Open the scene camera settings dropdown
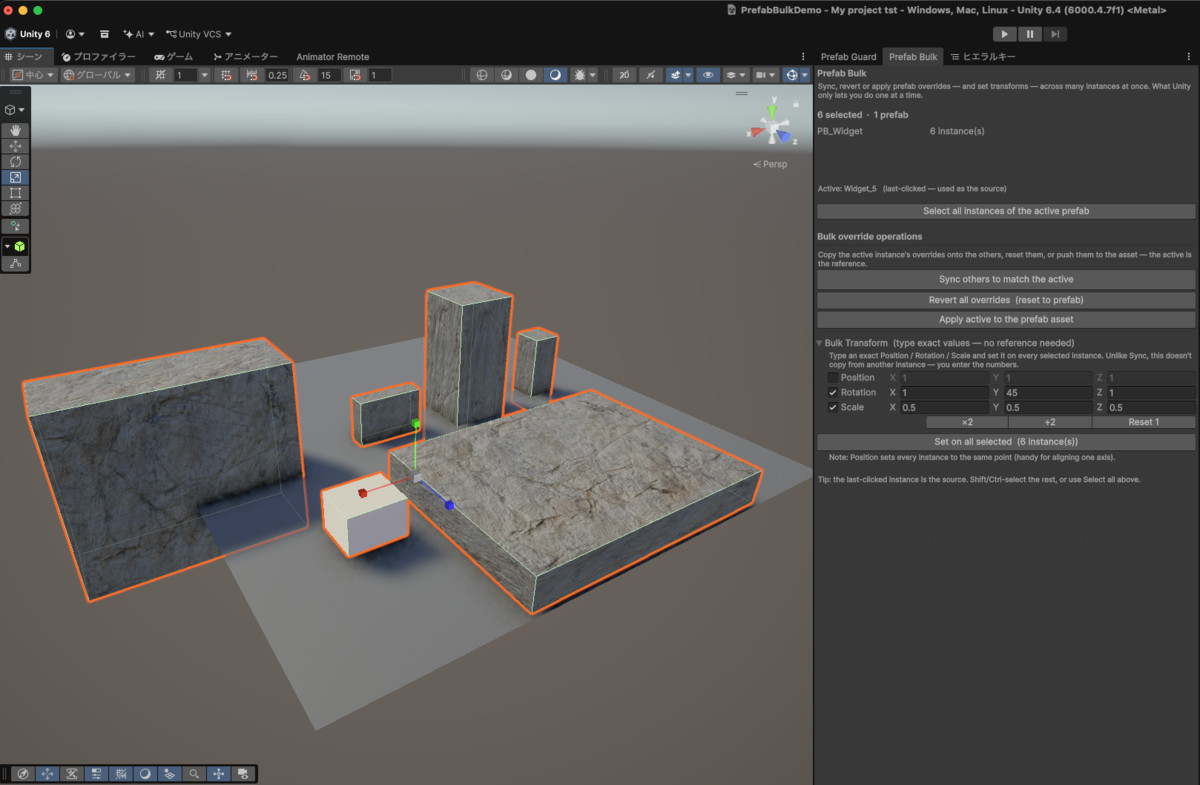 point(765,75)
